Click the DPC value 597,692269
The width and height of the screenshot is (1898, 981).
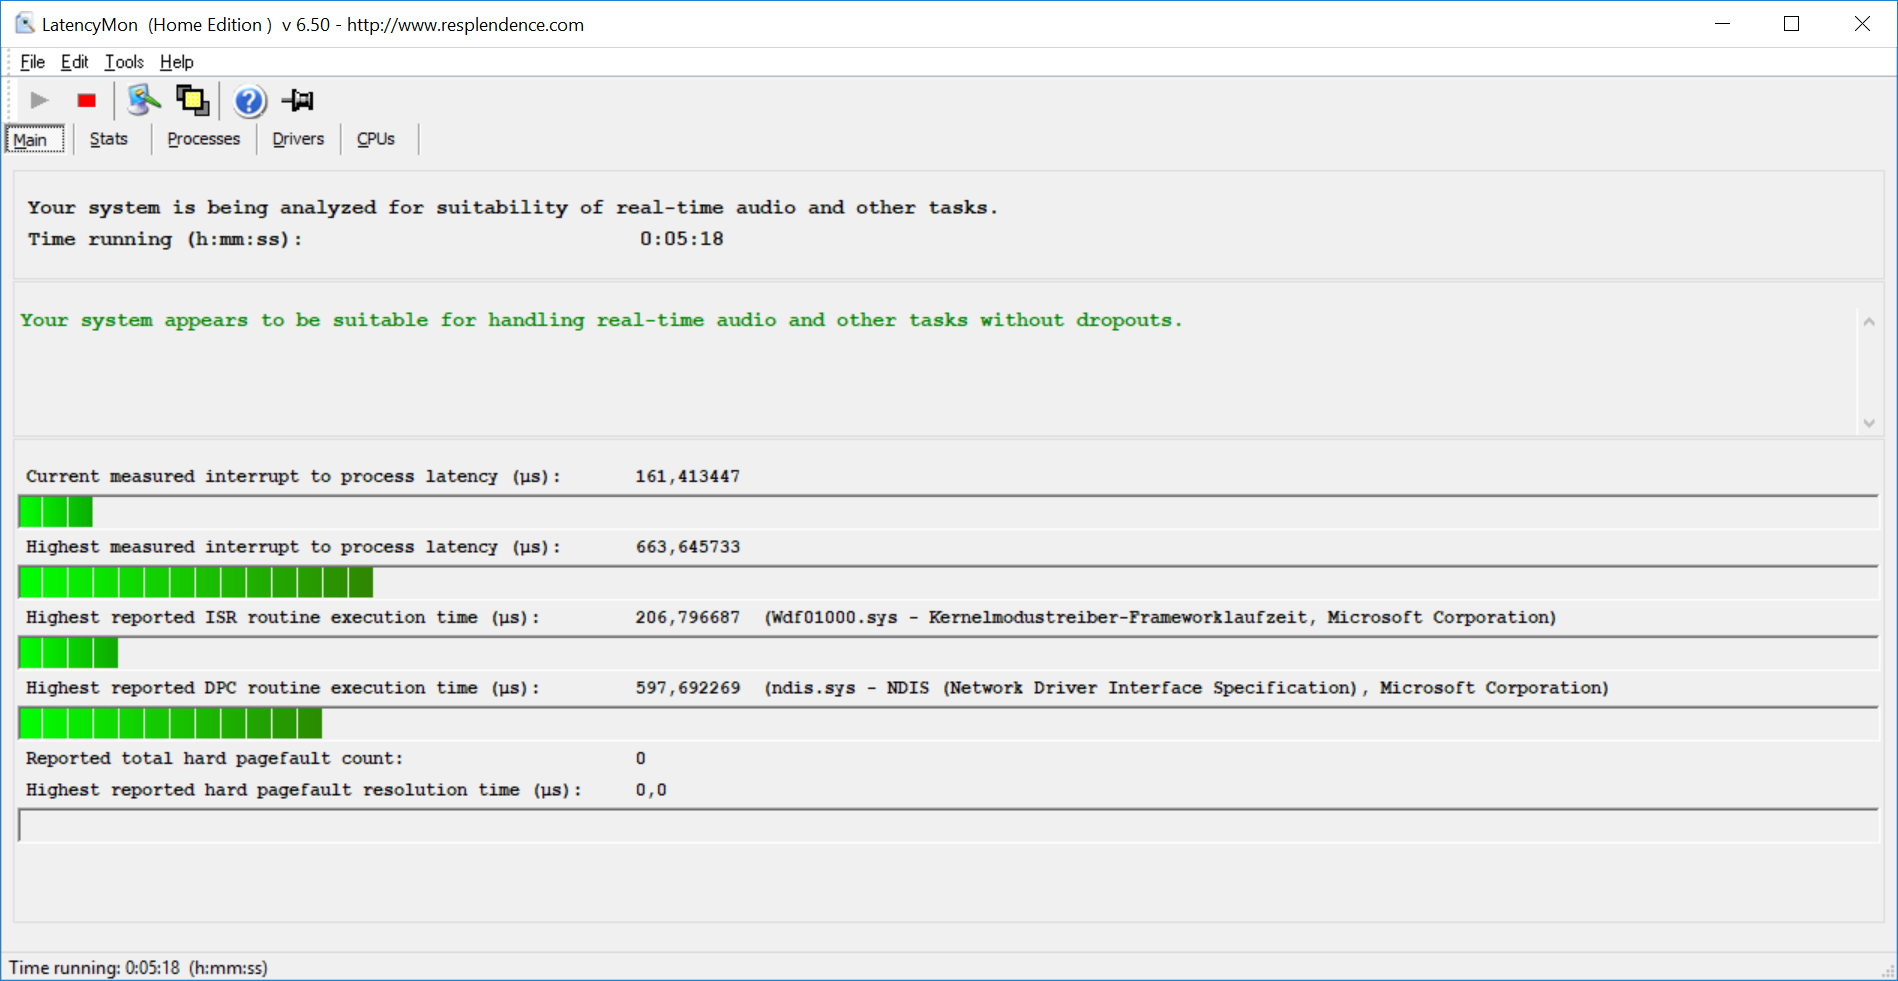click(688, 688)
